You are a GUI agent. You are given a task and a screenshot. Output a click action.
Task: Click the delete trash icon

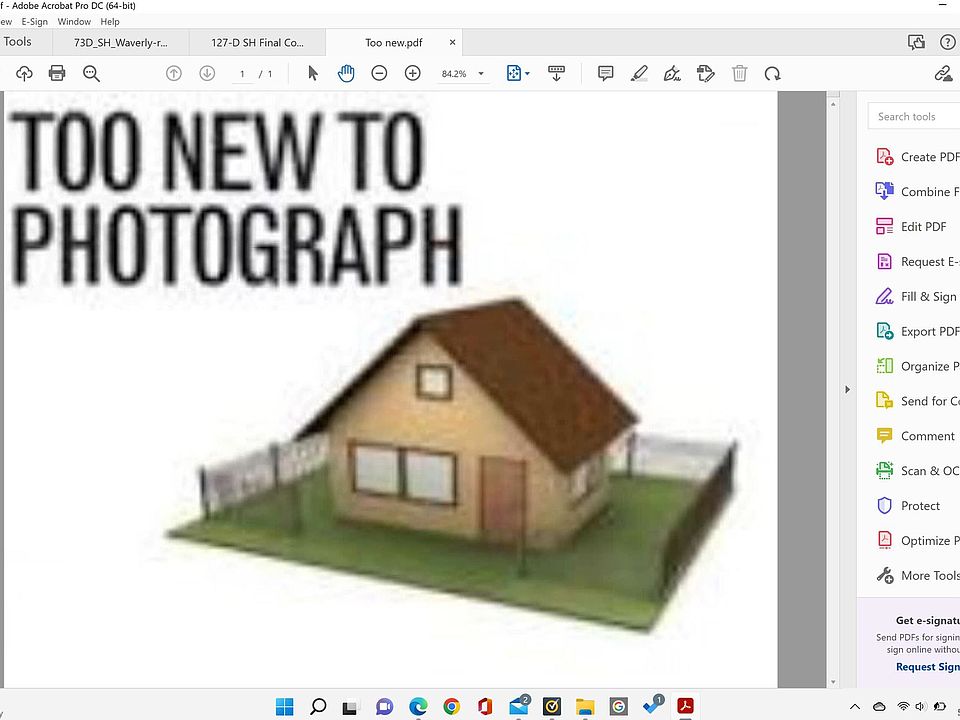click(740, 73)
